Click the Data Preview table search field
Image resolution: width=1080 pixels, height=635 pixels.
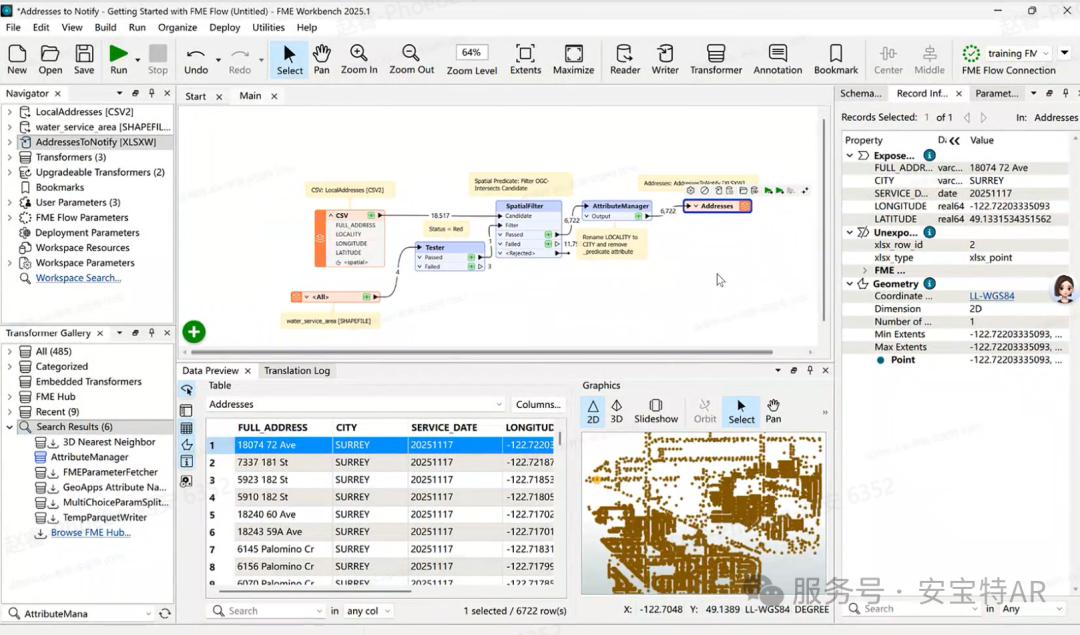(268, 611)
